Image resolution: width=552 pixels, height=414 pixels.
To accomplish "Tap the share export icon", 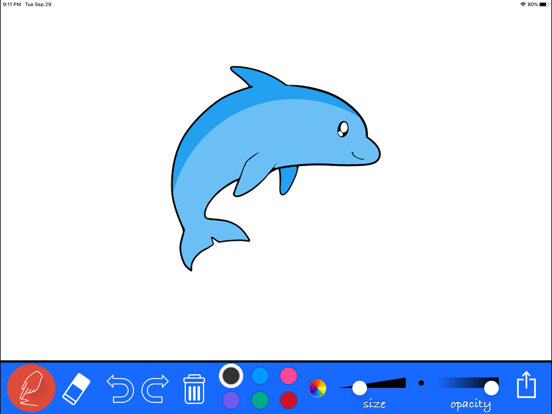I will 526,385.
